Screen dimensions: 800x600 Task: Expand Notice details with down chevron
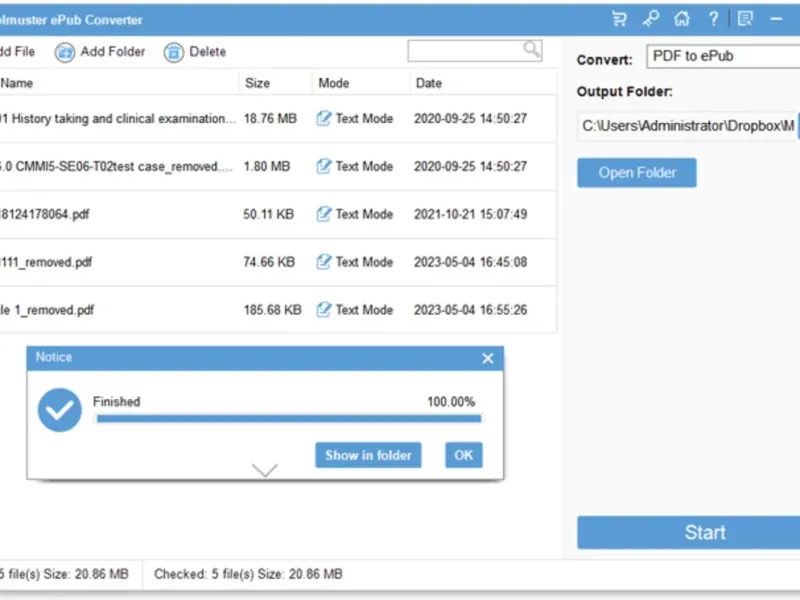[x=265, y=469]
